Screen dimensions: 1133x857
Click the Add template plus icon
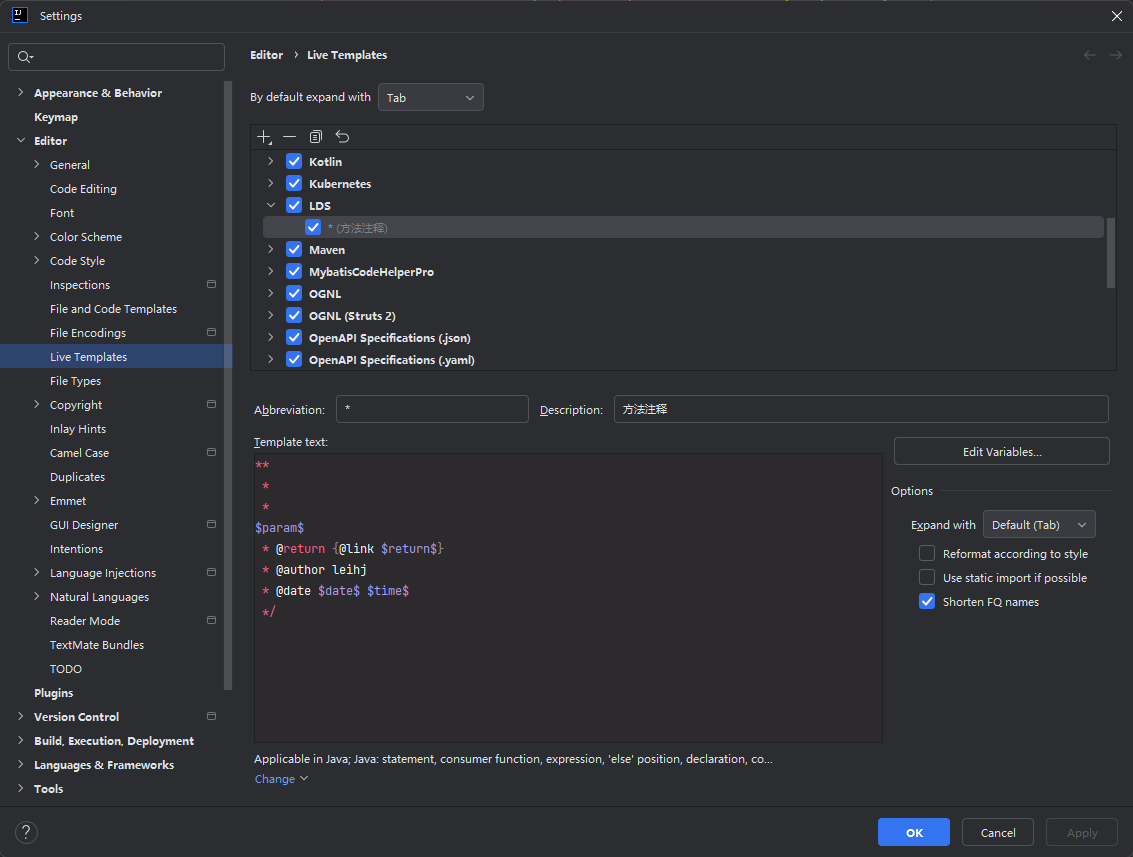[x=264, y=137]
